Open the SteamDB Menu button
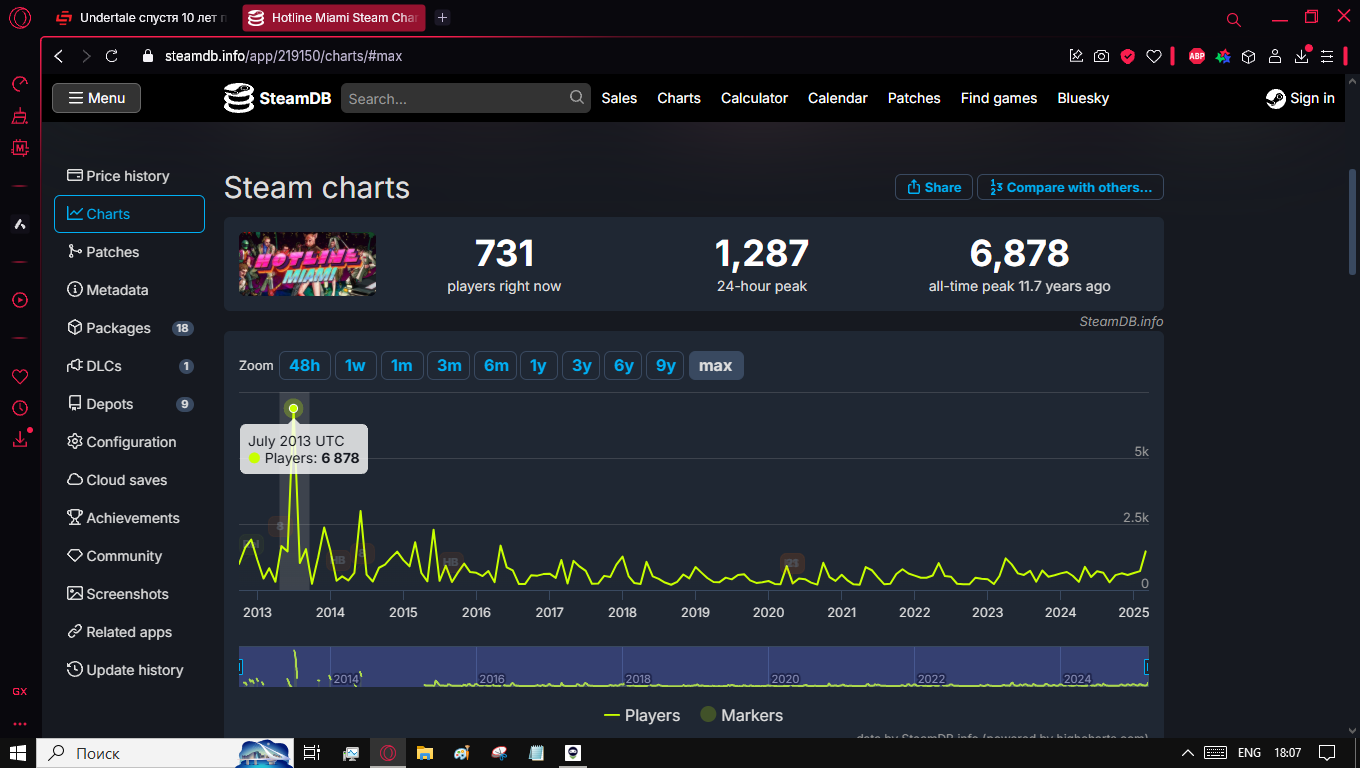This screenshot has height=768, width=1360. (x=96, y=98)
